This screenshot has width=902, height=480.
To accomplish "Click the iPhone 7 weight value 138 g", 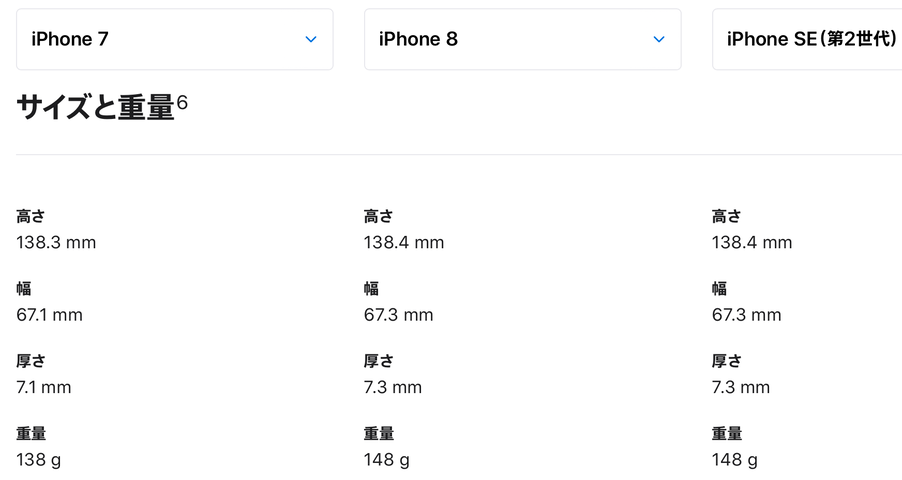I will coord(39,460).
